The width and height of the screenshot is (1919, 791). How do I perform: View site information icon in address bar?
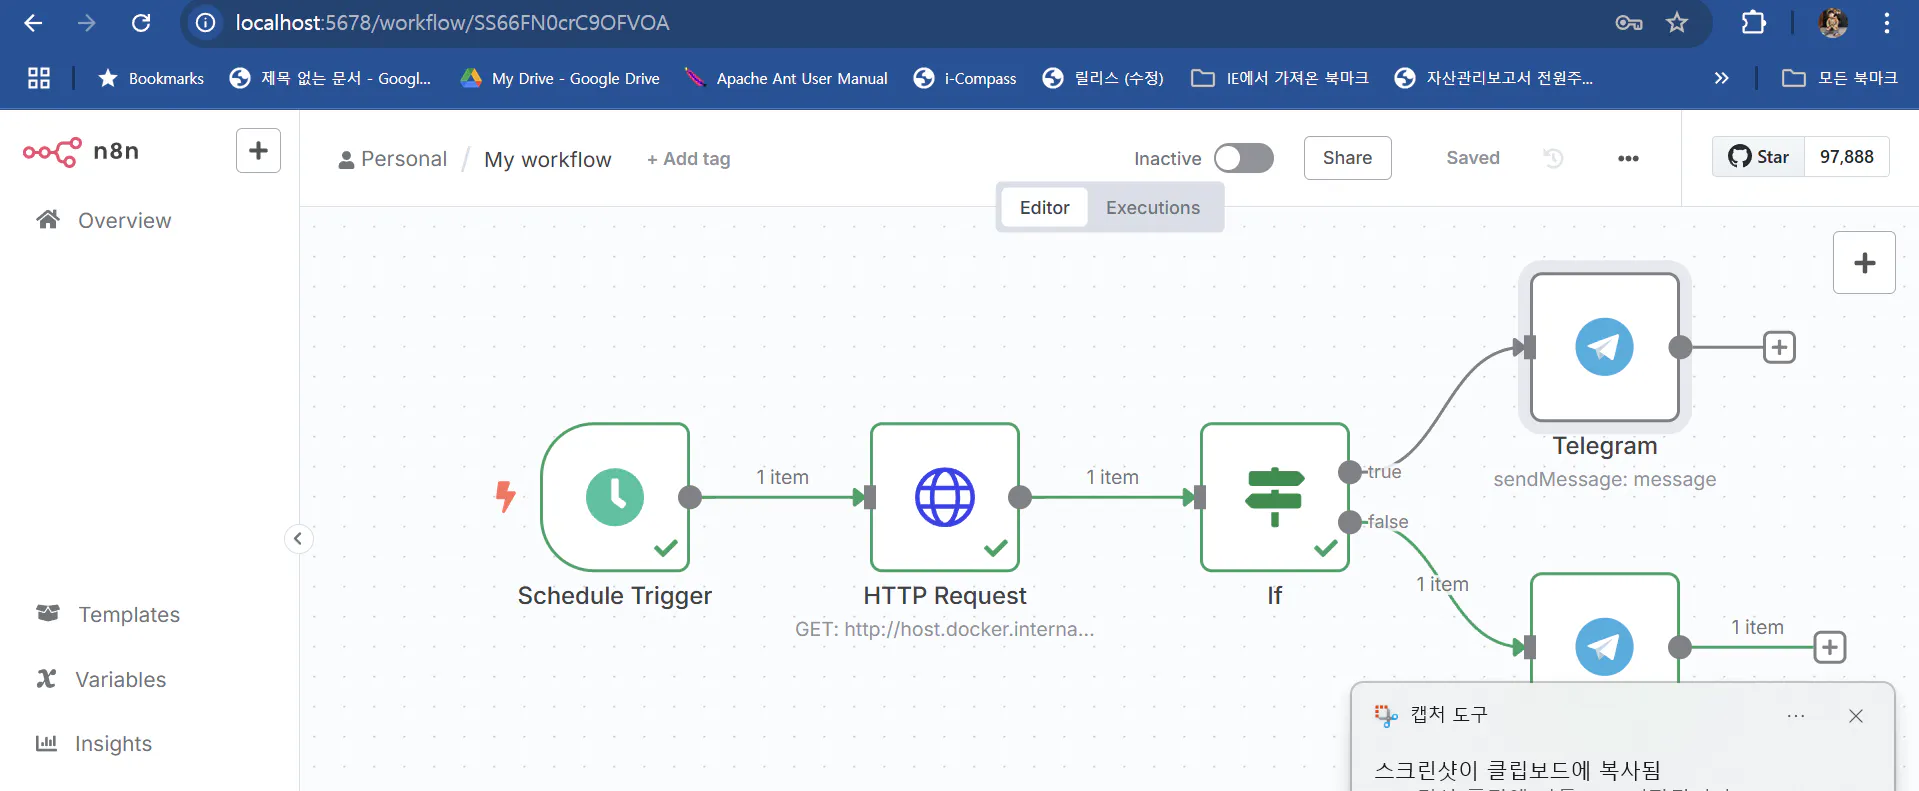coord(206,23)
